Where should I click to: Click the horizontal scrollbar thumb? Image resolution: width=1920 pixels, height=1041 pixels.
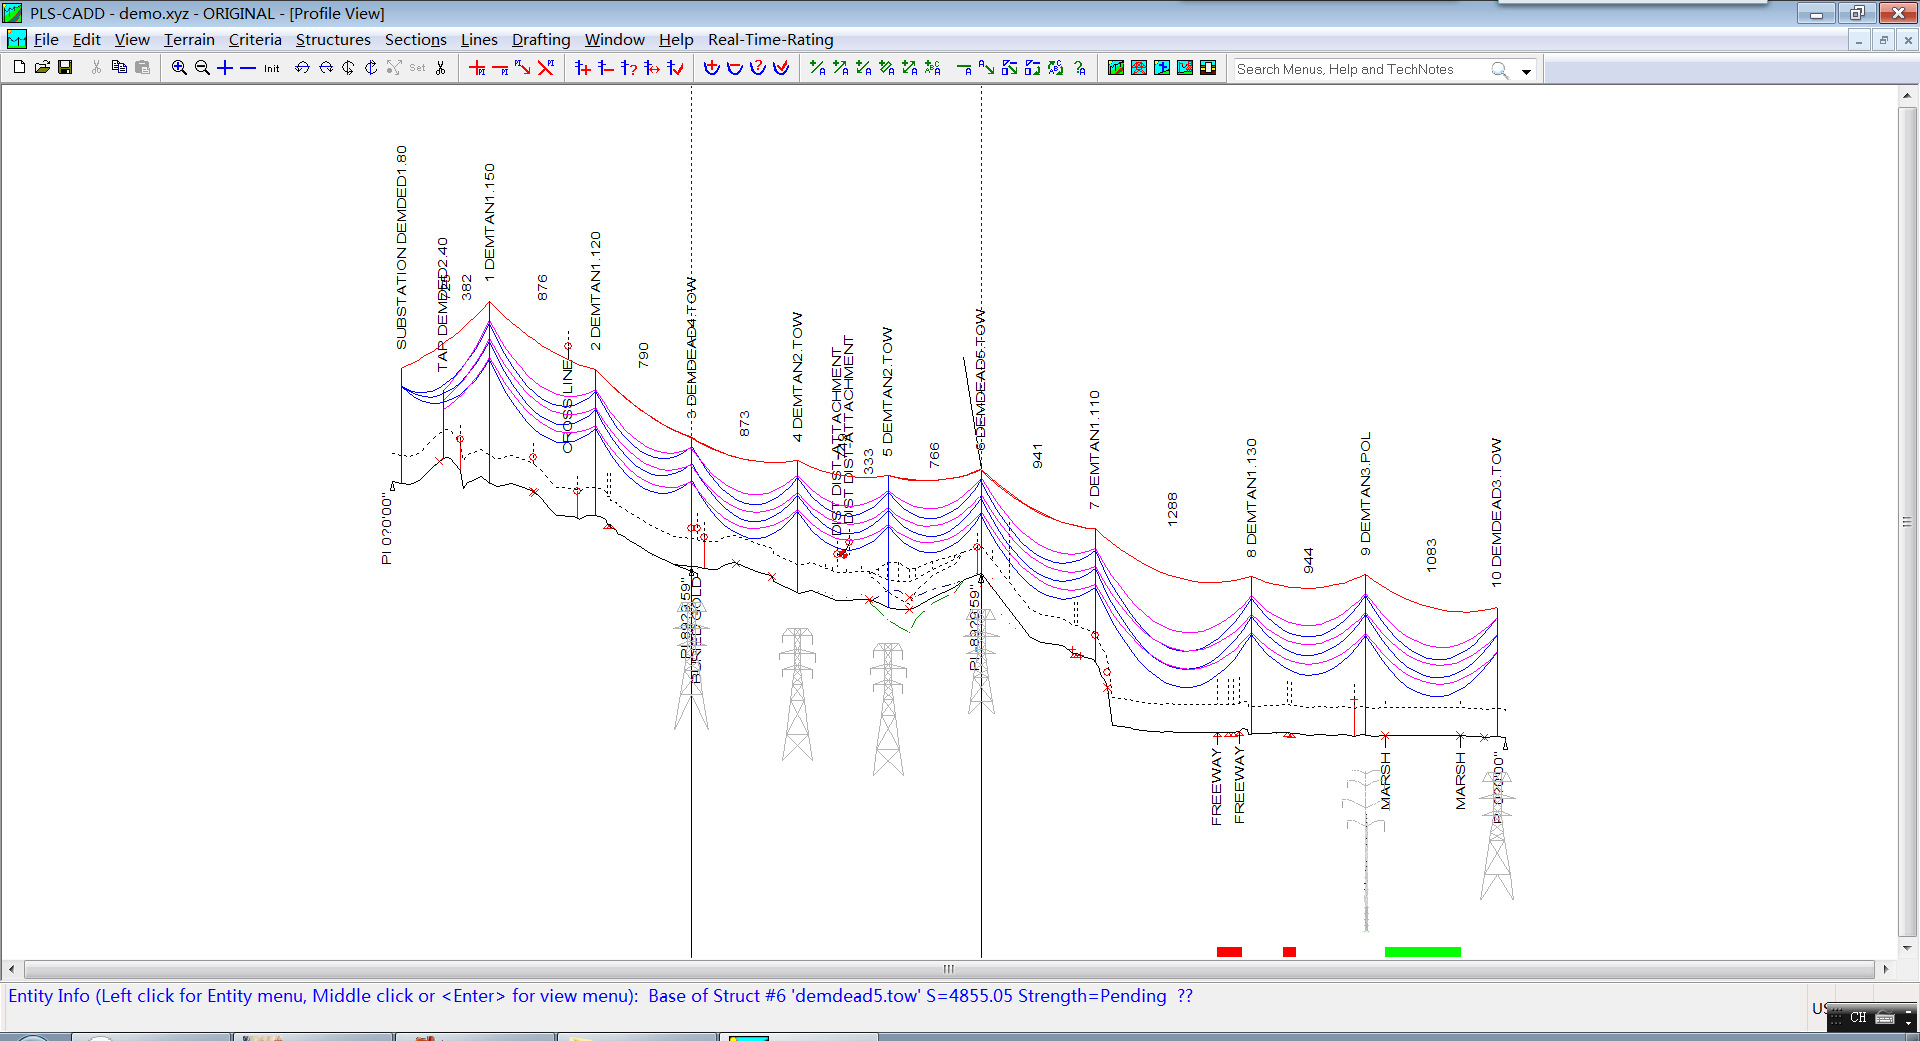948,969
